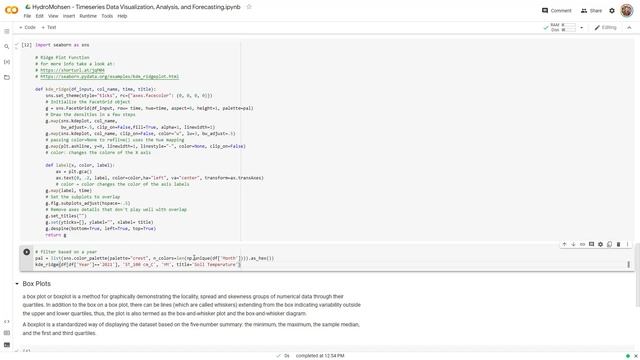Open more cell actions menu

627,244
